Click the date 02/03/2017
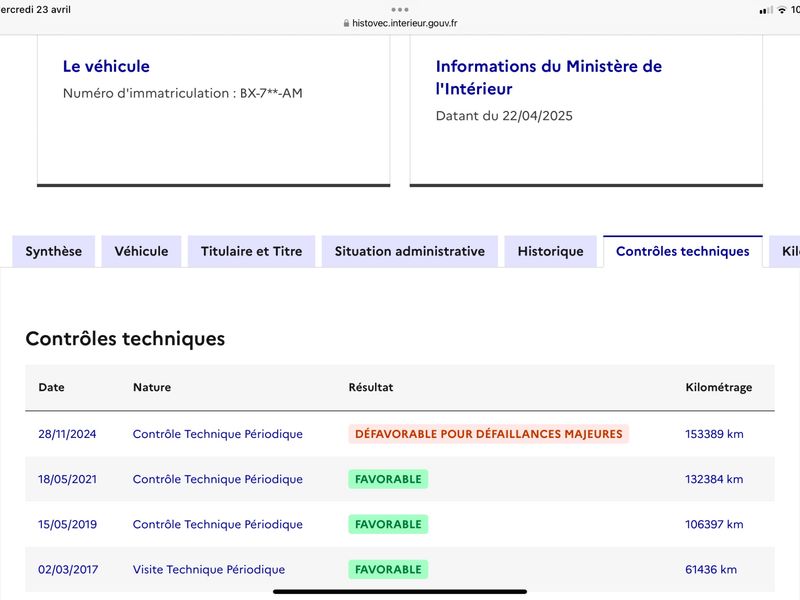 [68, 569]
